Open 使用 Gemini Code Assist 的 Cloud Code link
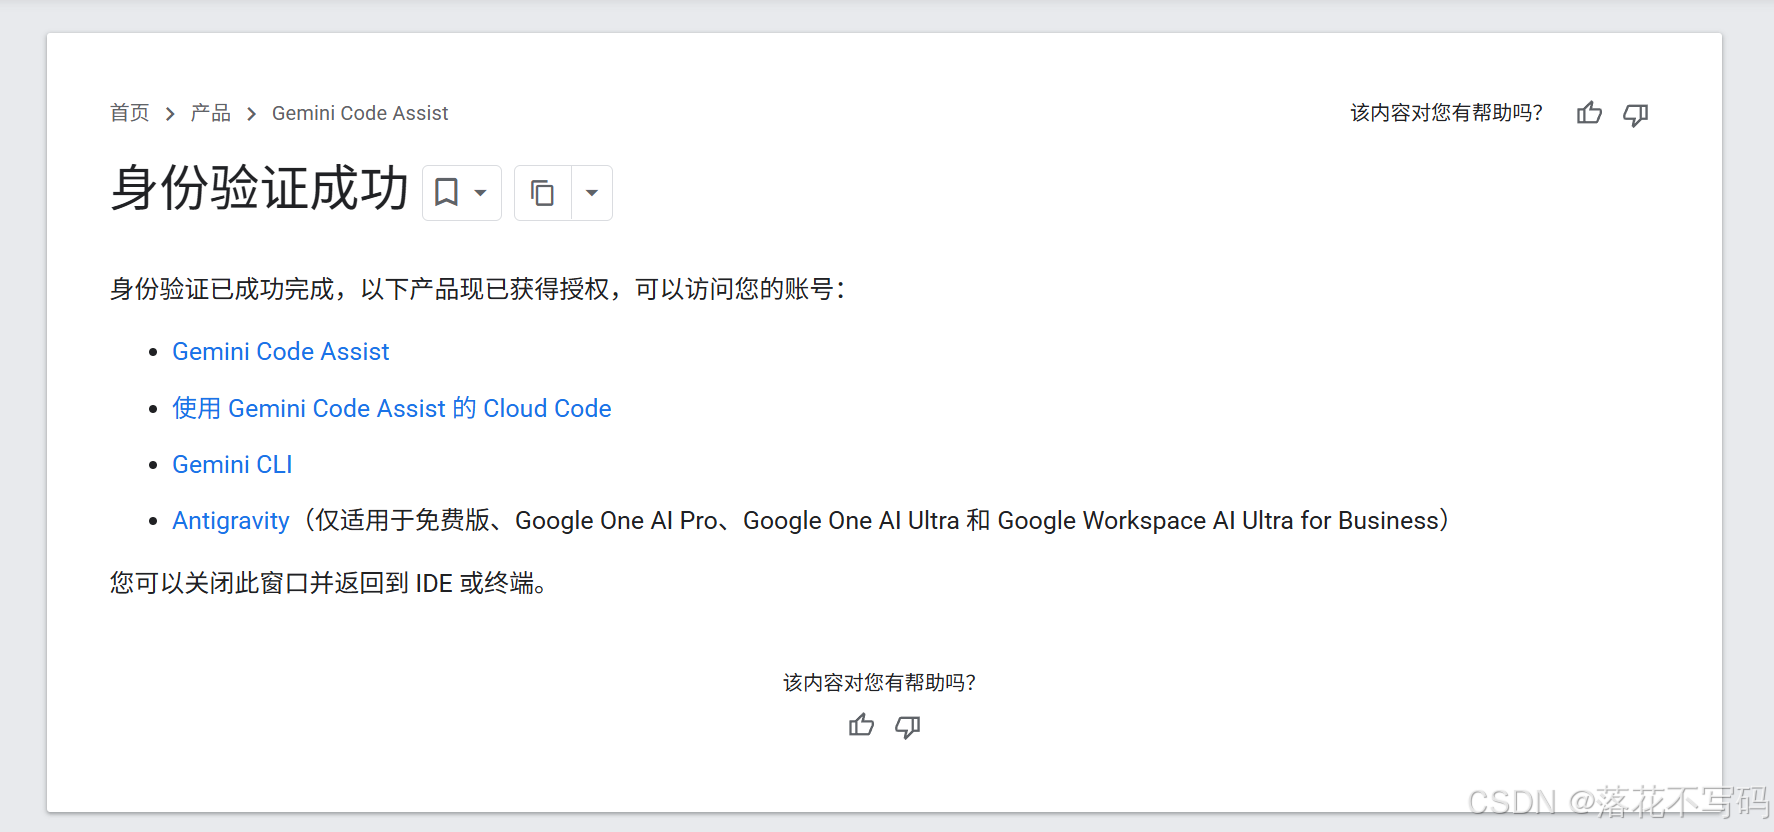1774x832 pixels. point(392,408)
